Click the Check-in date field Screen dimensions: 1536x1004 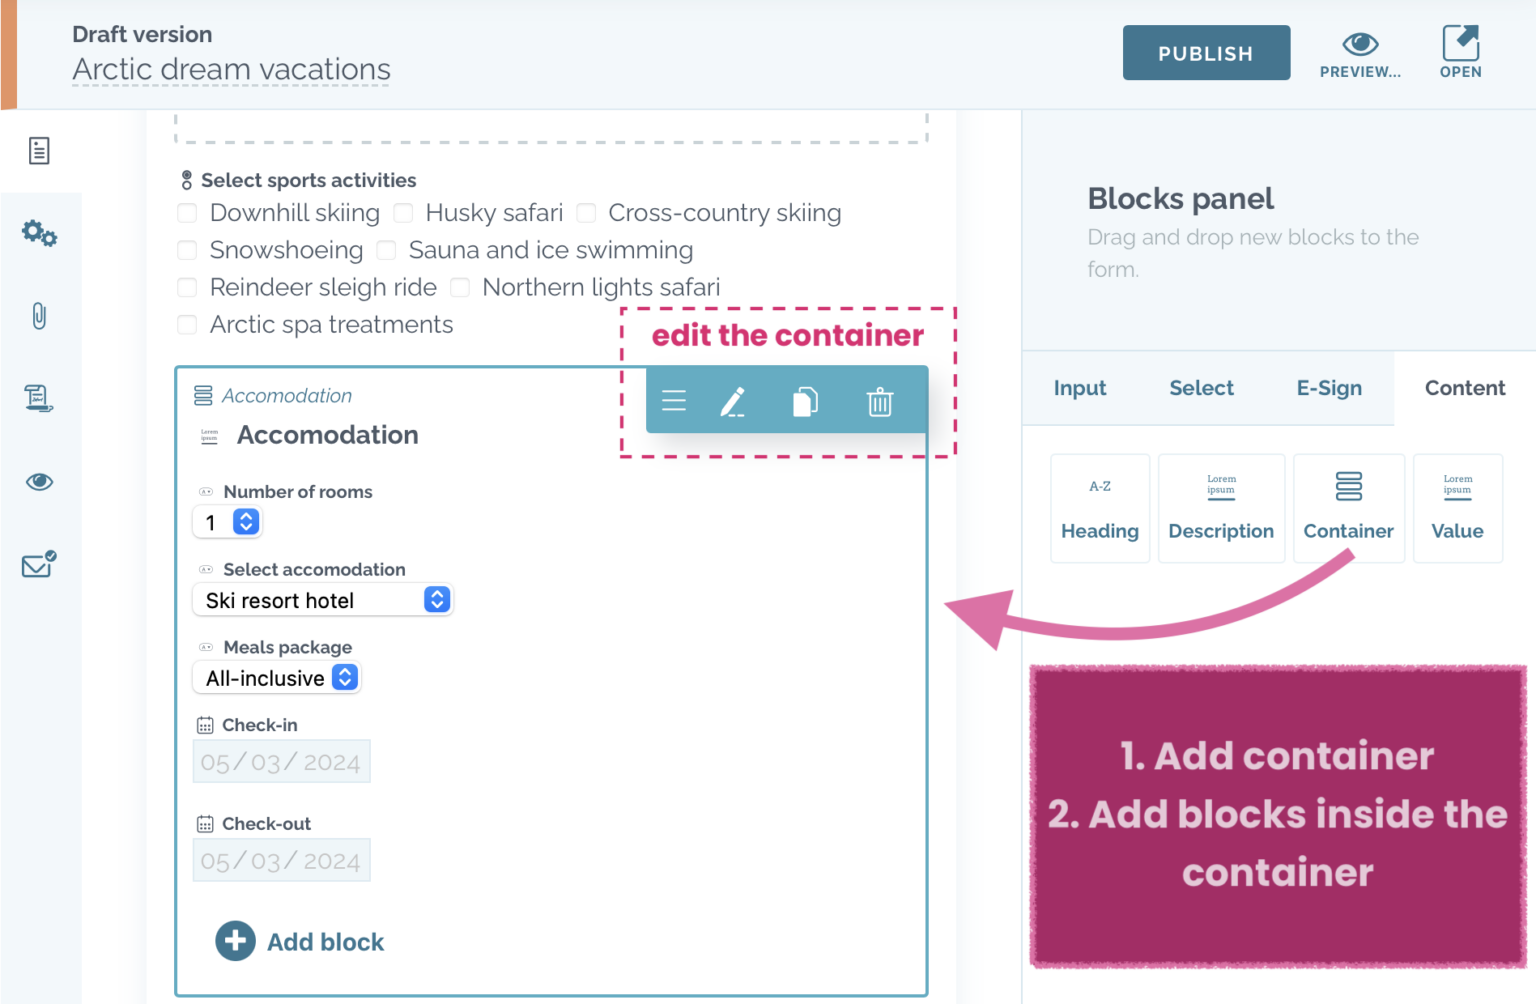click(281, 762)
